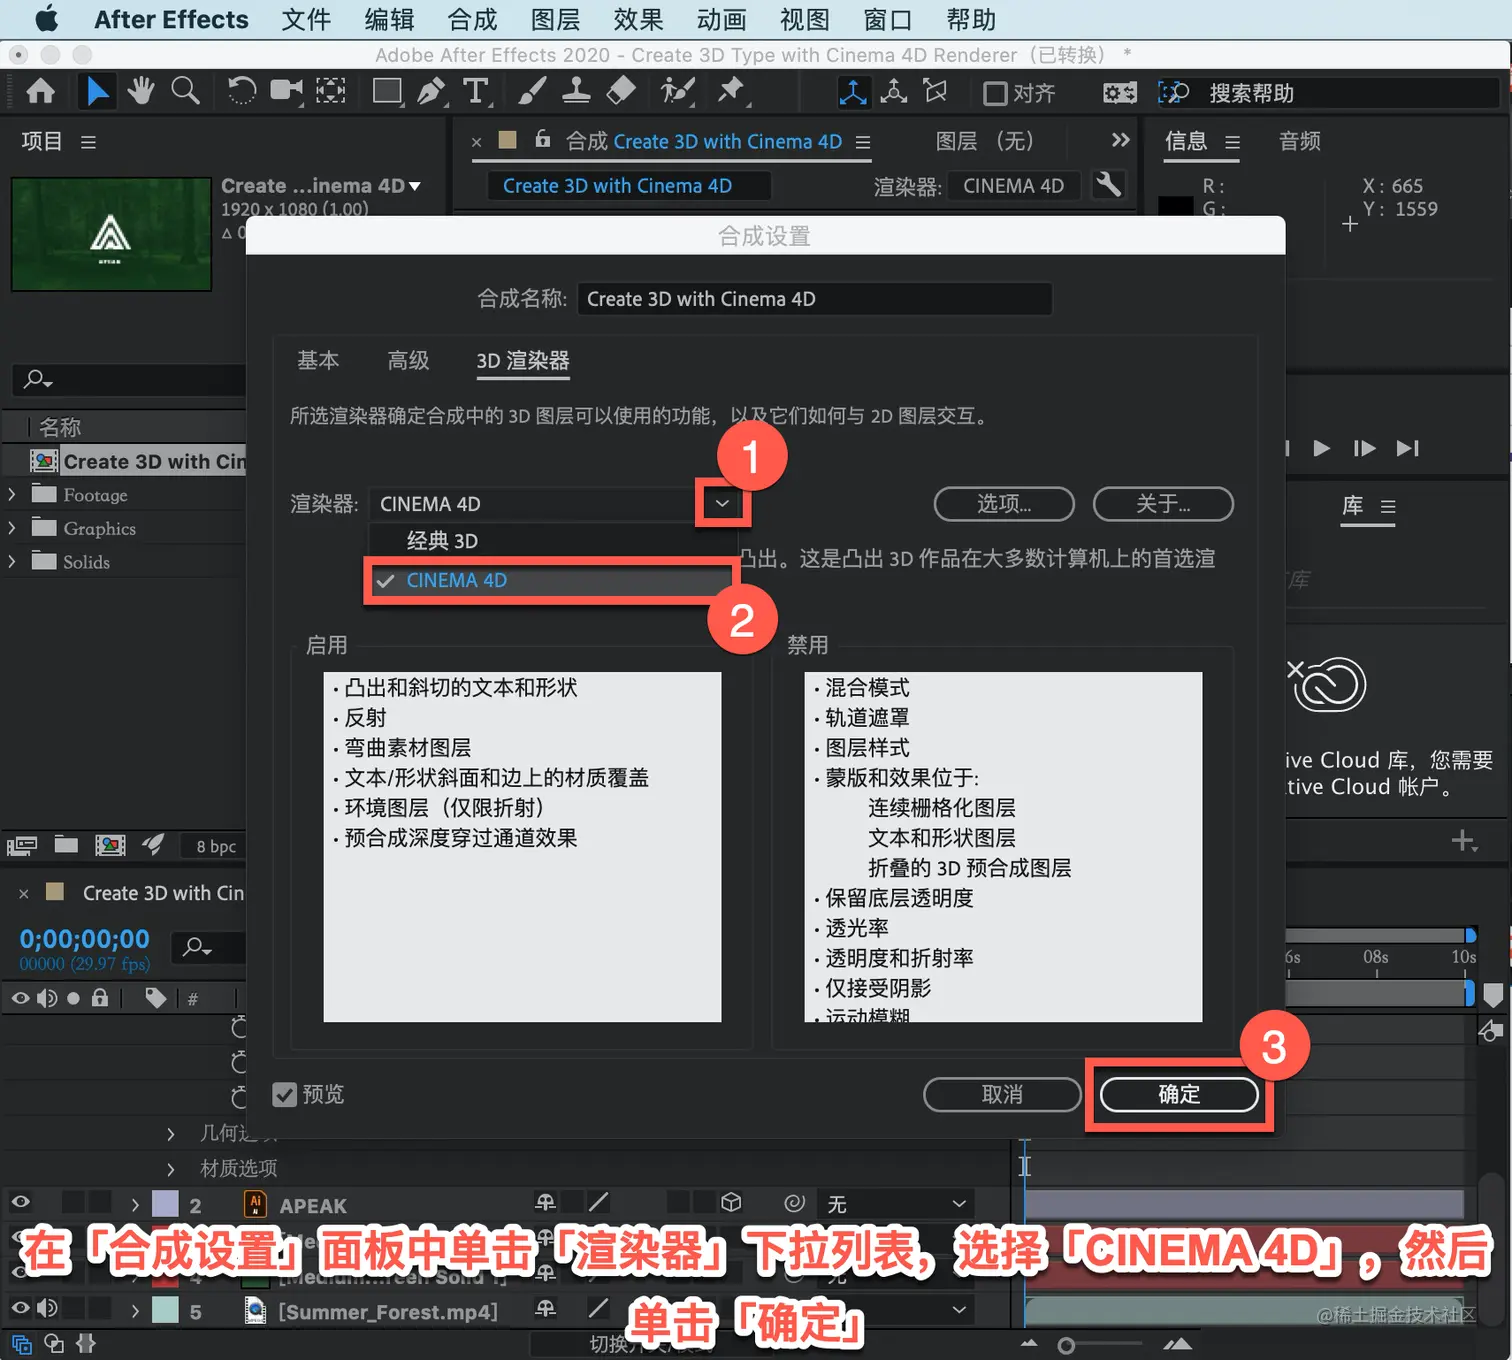This screenshot has width=1512, height=1360.
Task: Open the 渲染器 dropdown arrow
Action: click(x=722, y=504)
